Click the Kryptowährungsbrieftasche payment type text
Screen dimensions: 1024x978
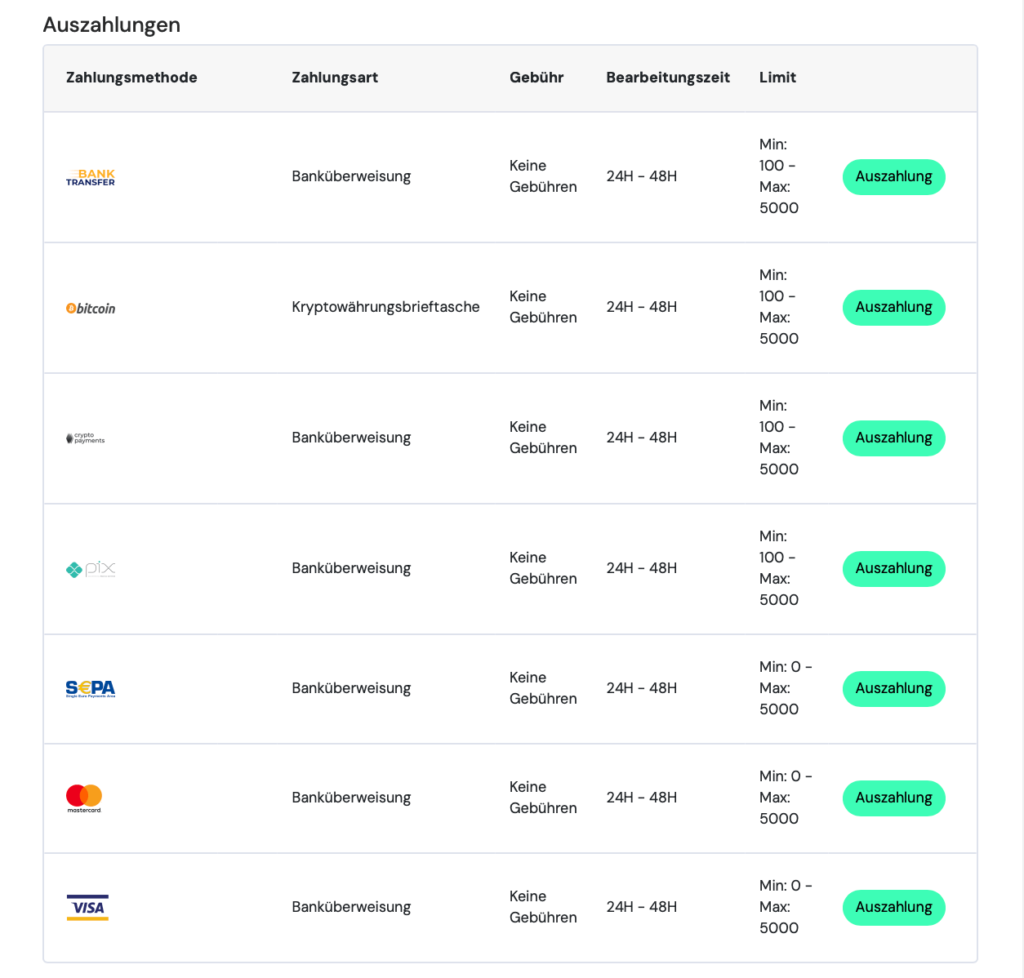coord(385,307)
